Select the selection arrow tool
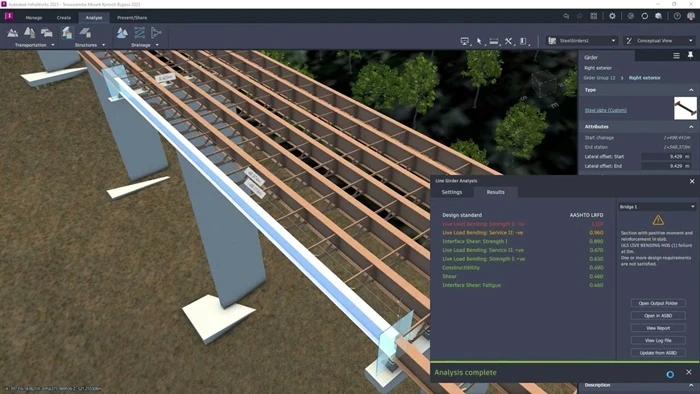Image resolution: width=700 pixels, height=394 pixels. [x=479, y=41]
